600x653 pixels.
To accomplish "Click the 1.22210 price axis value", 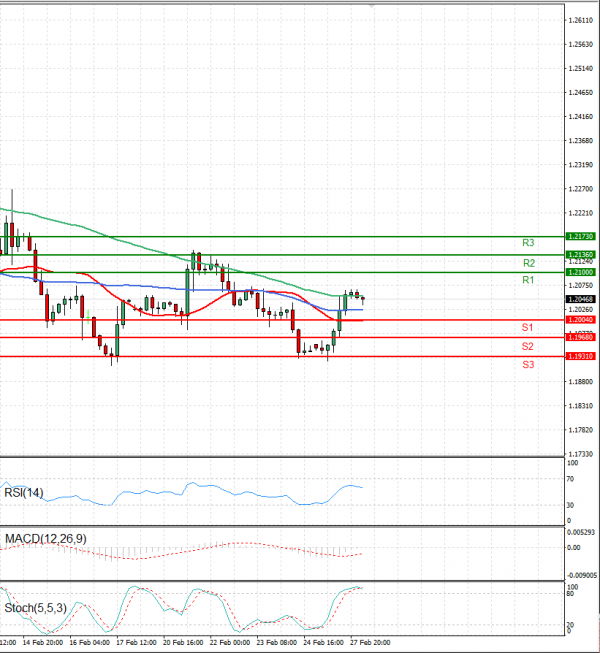I will pyautogui.click(x=581, y=214).
